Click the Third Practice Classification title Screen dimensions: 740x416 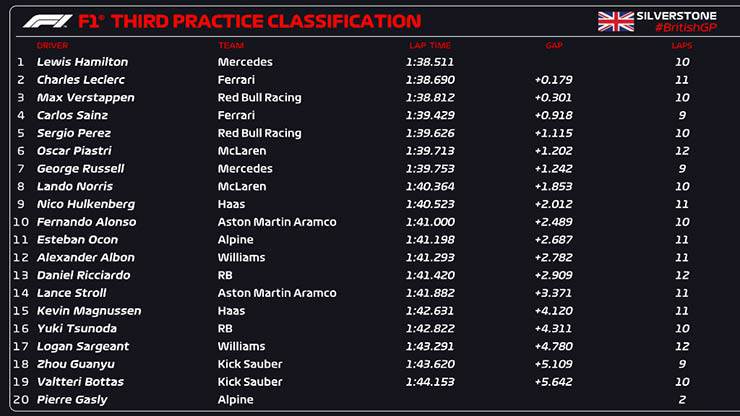point(278,21)
